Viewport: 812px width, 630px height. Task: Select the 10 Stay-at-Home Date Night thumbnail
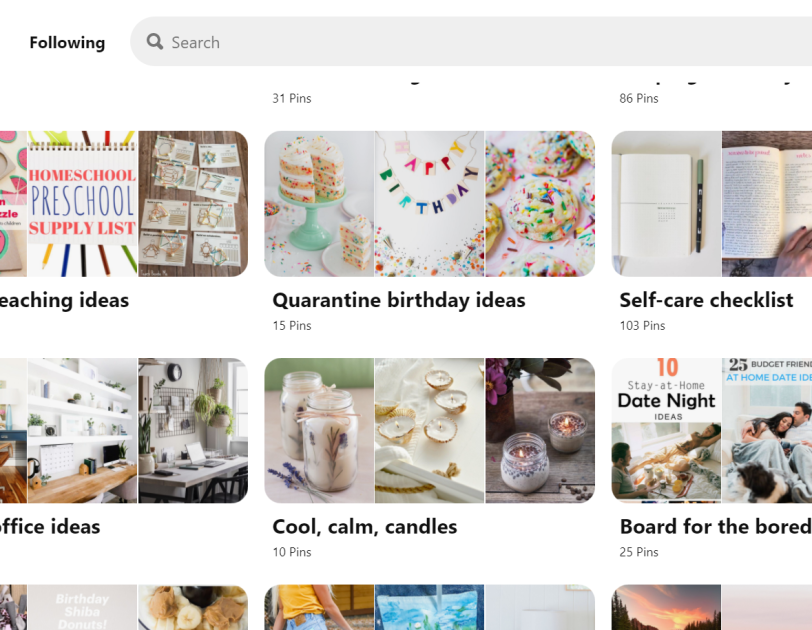(x=666, y=431)
